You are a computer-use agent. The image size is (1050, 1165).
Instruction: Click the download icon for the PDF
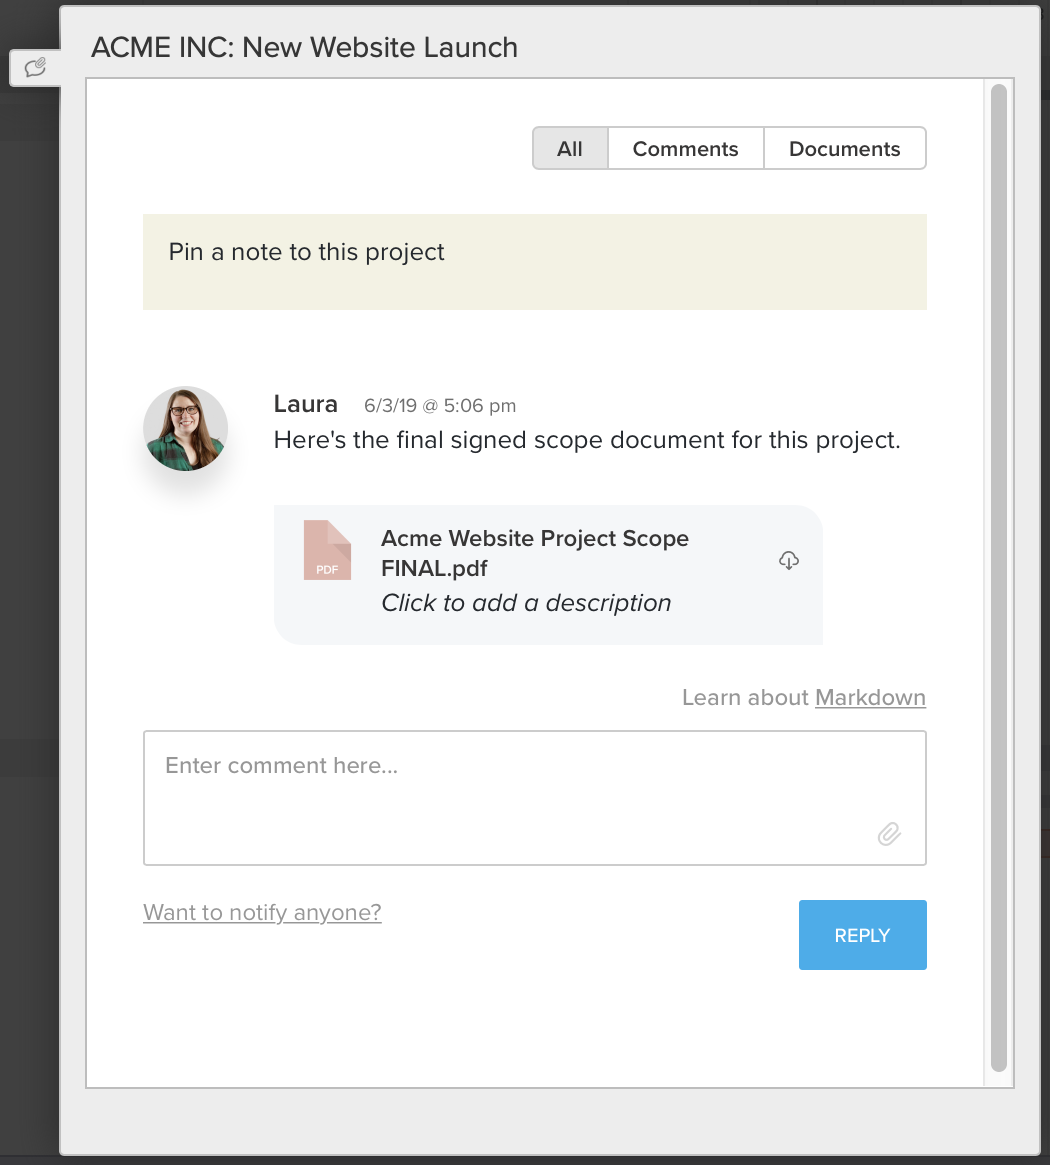pyautogui.click(x=788, y=560)
